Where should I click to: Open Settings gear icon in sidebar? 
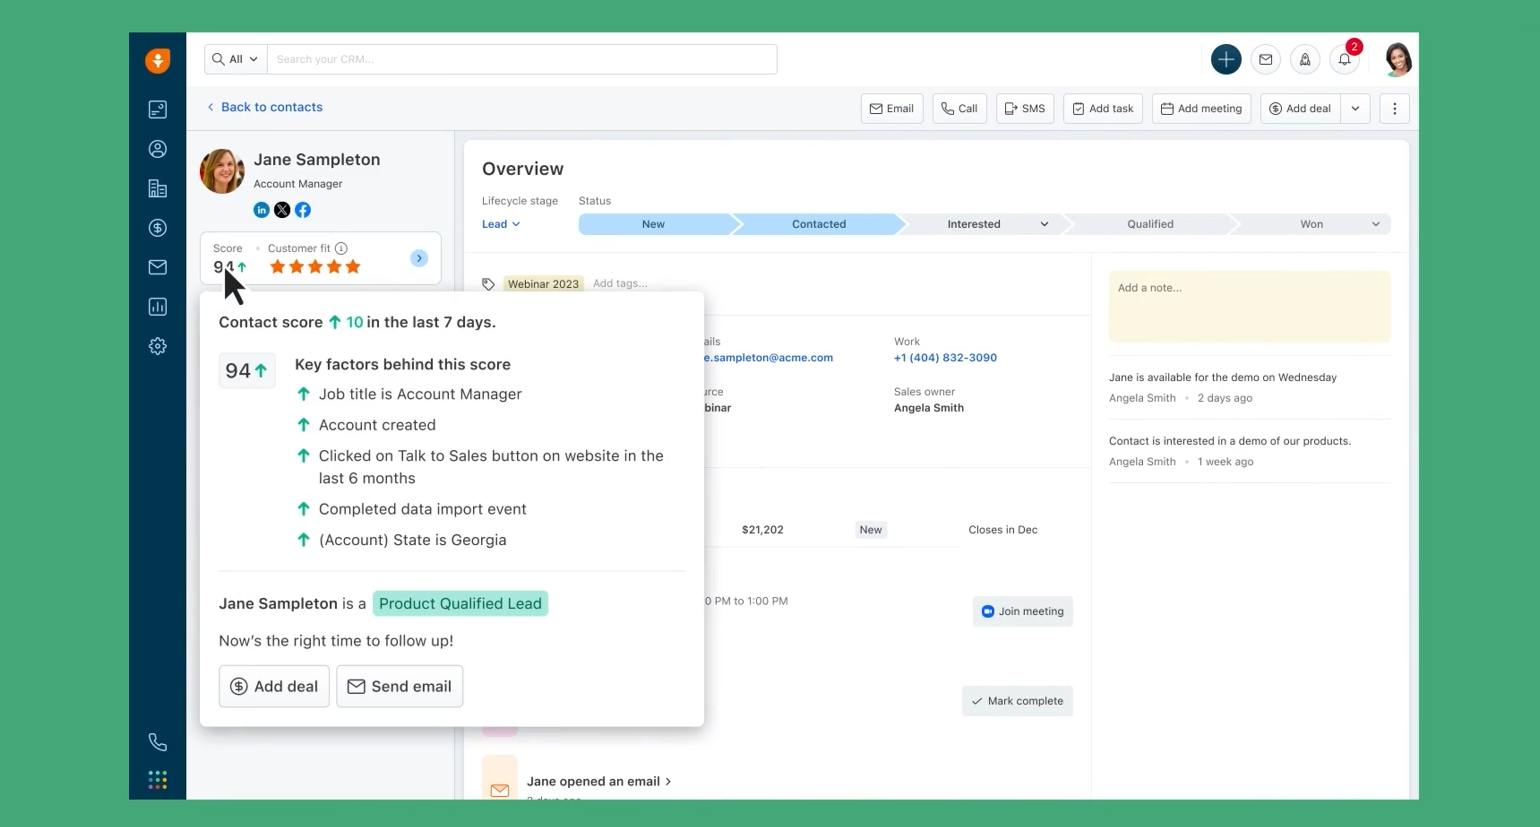157,346
